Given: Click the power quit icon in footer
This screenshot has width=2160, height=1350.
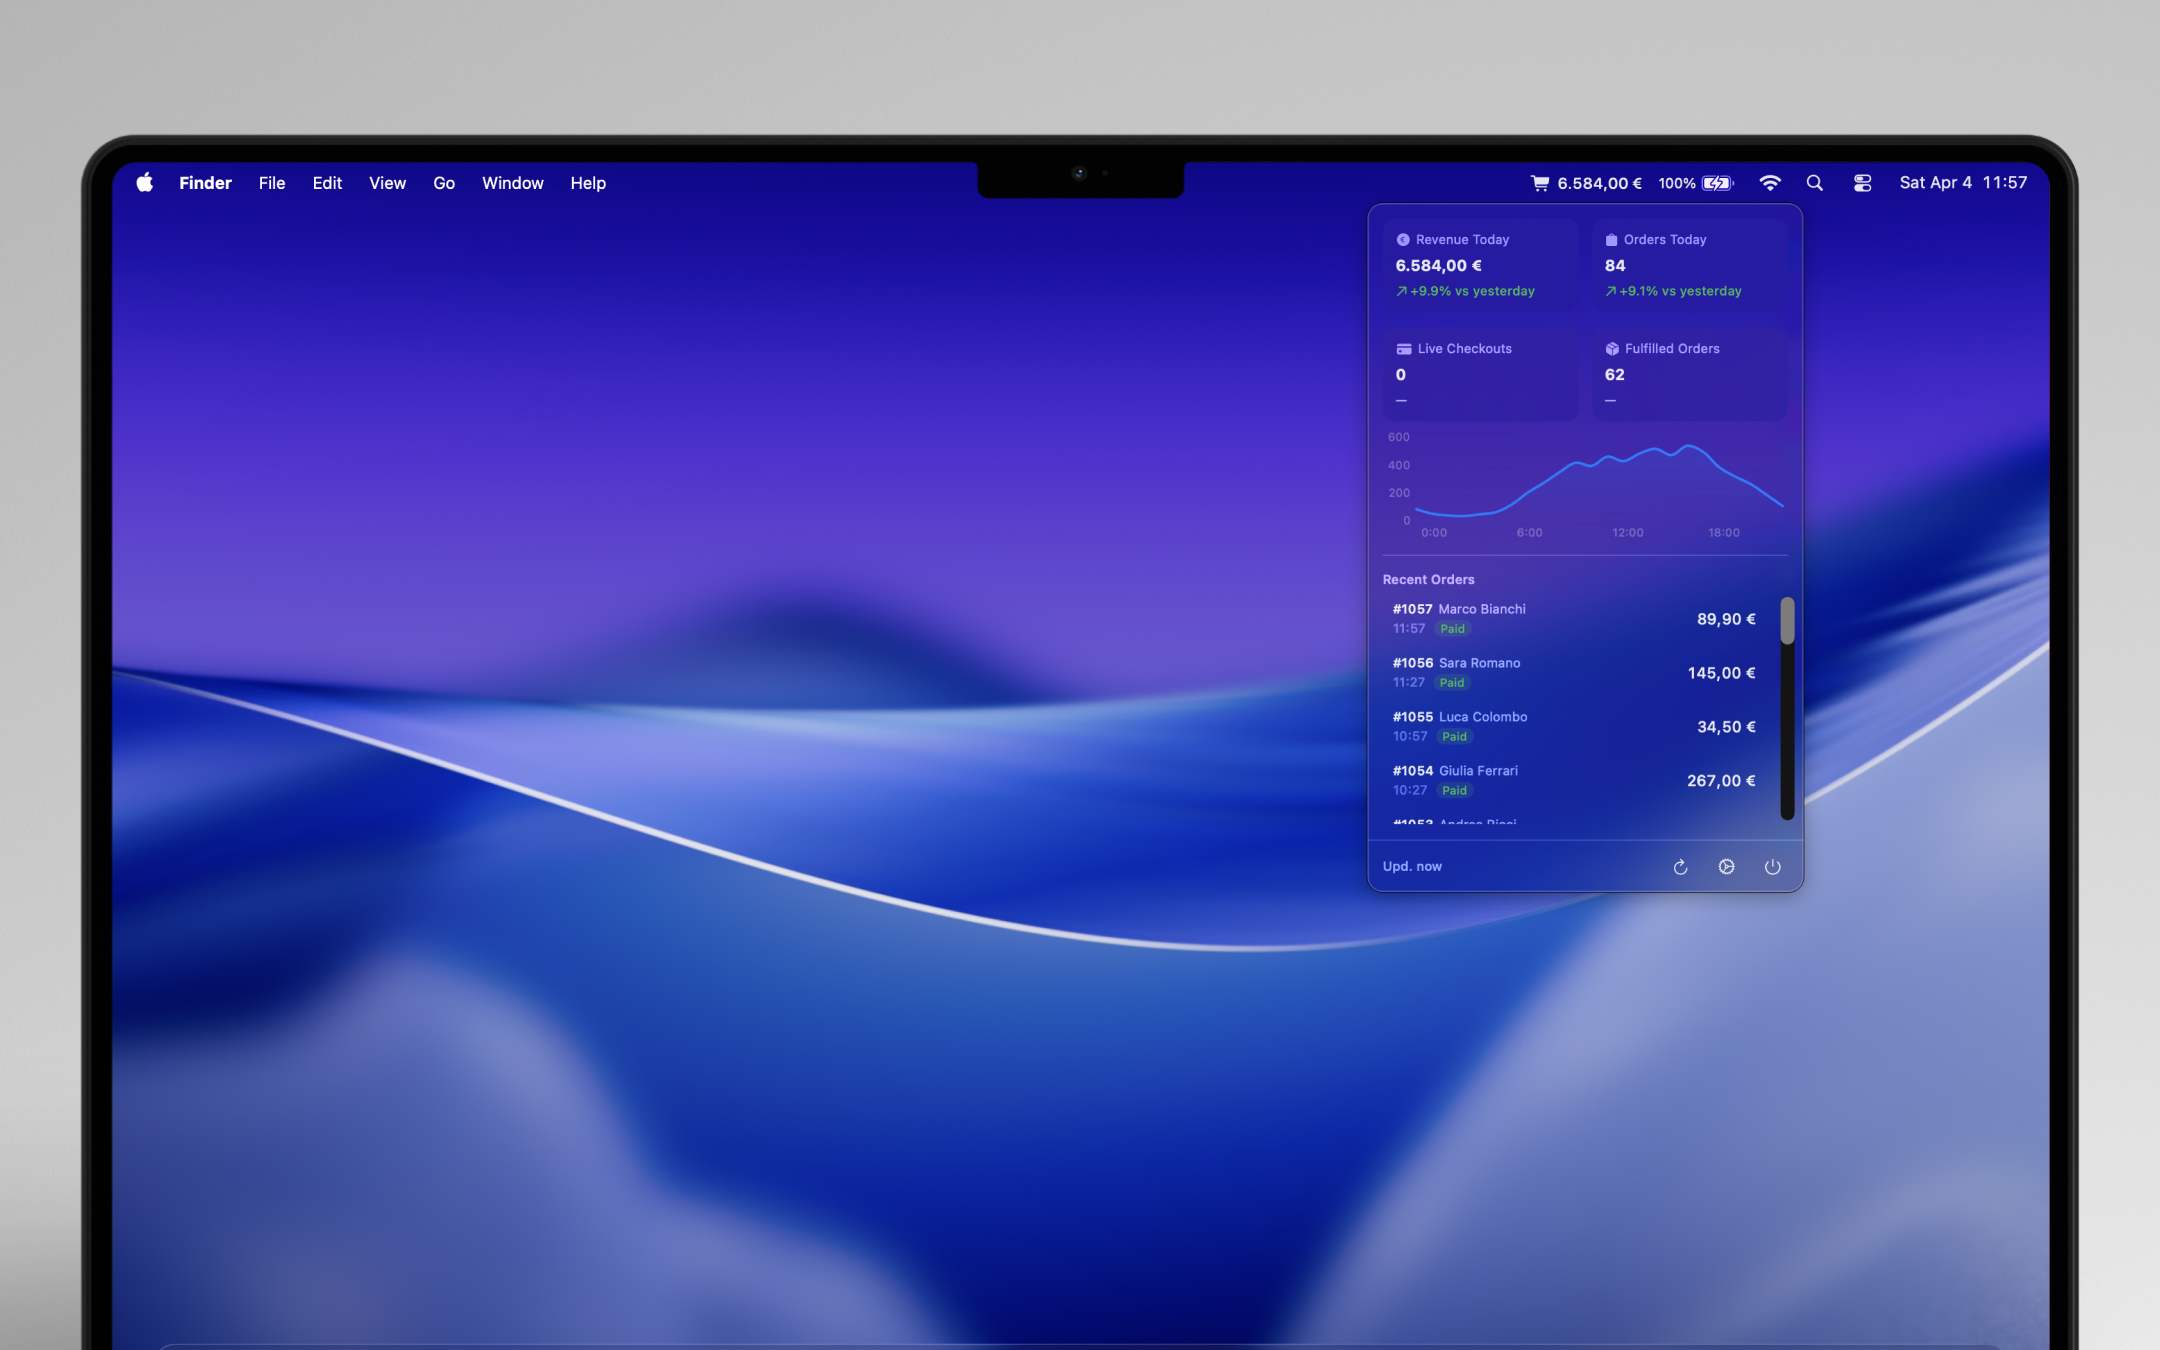Looking at the screenshot, I should pos(1772,867).
